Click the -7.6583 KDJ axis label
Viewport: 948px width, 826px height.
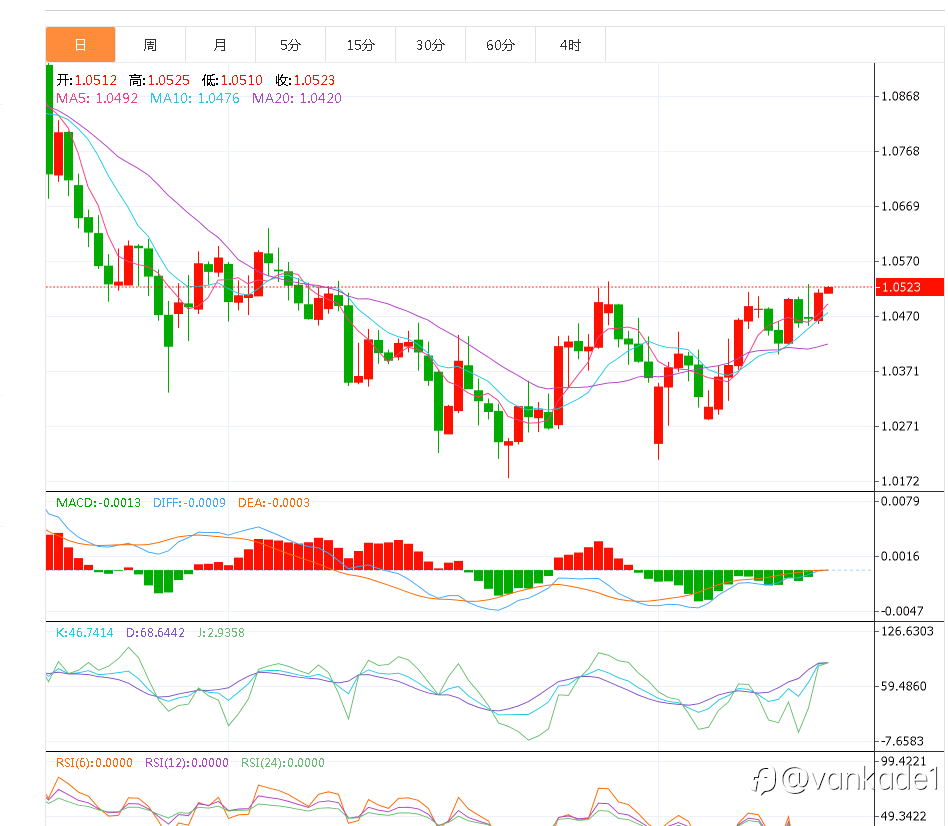click(x=901, y=741)
